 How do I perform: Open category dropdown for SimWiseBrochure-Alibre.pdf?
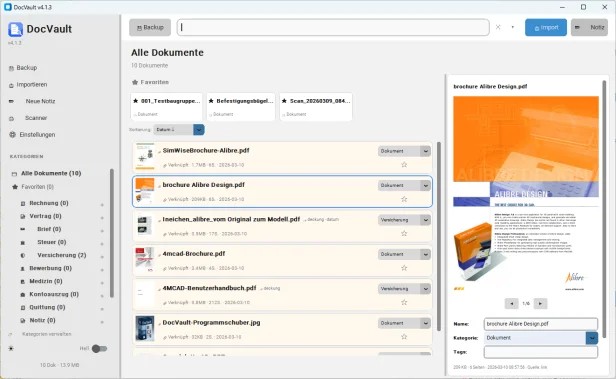(404, 151)
